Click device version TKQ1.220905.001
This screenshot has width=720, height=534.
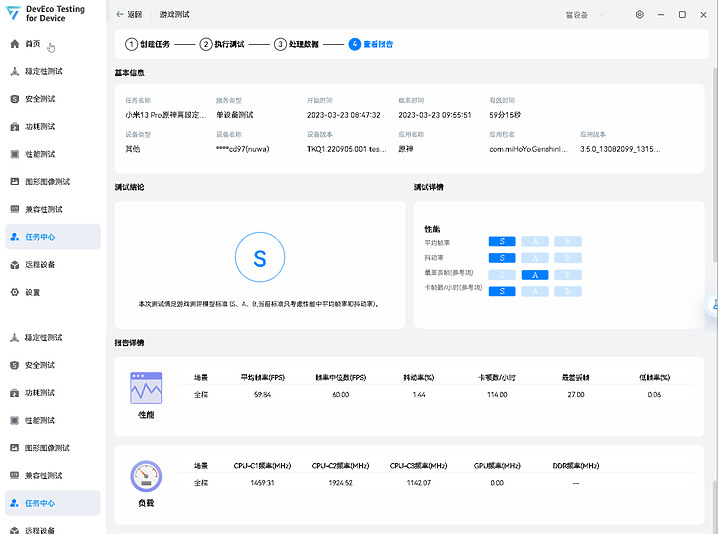(347, 149)
